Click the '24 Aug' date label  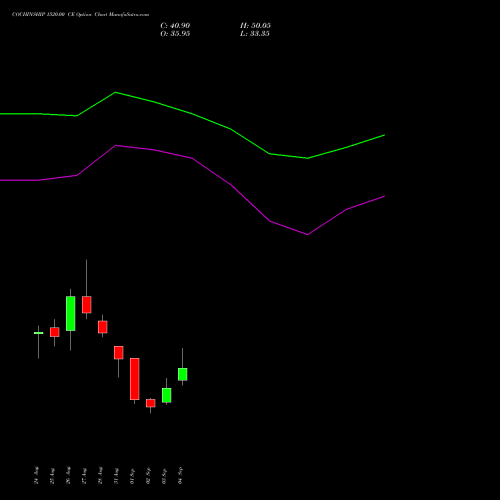tap(36, 475)
